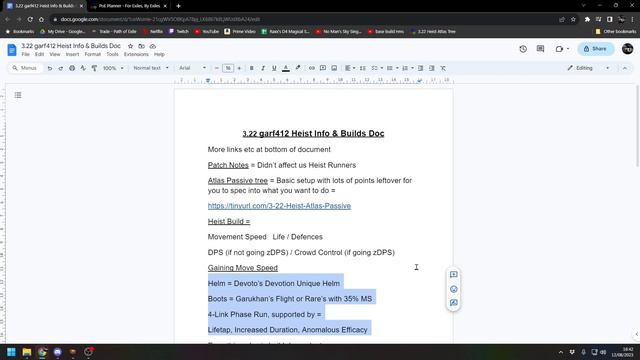Click the Redo arrow in the toolbar
This screenshot has height=360, width=640.
click(60, 68)
